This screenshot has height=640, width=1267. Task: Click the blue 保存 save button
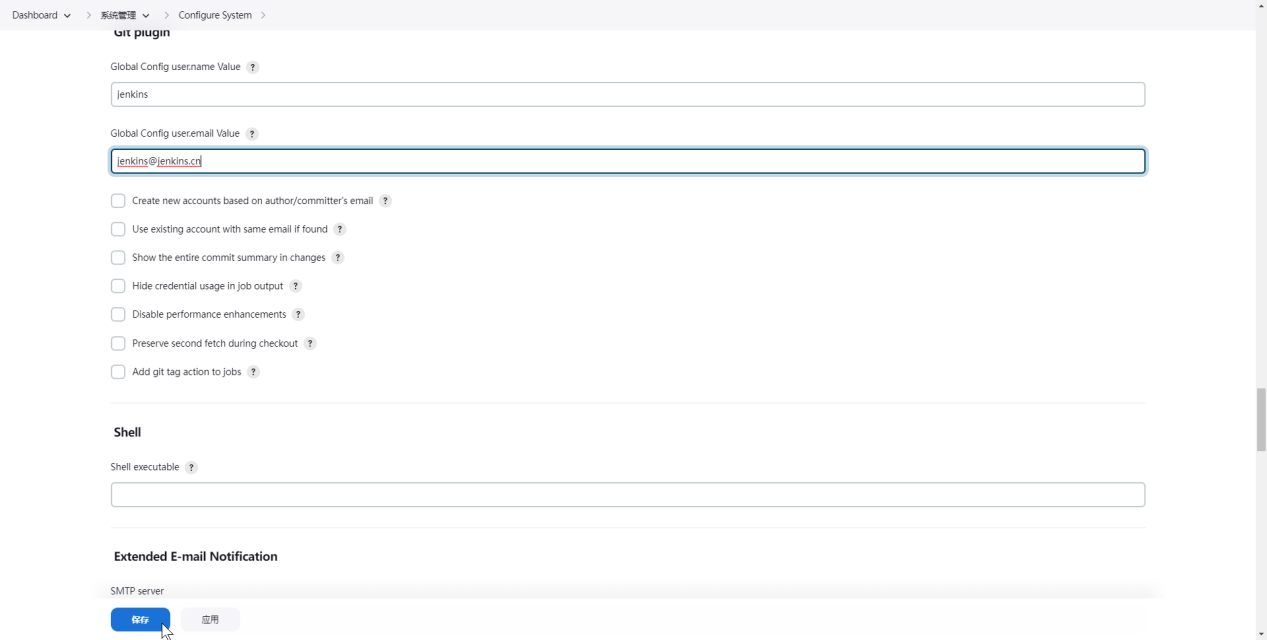tap(140, 620)
